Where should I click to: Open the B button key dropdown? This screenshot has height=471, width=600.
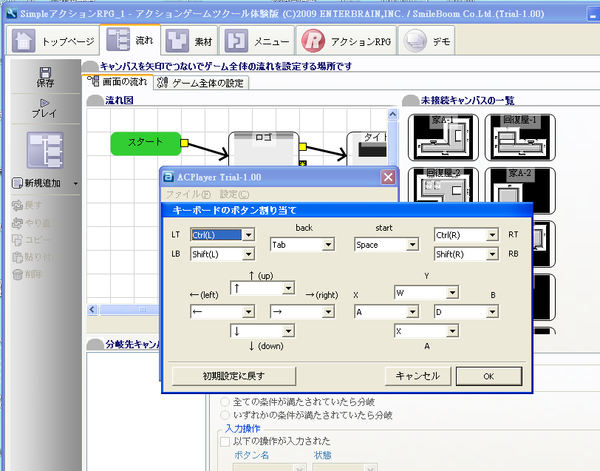(x=492, y=311)
